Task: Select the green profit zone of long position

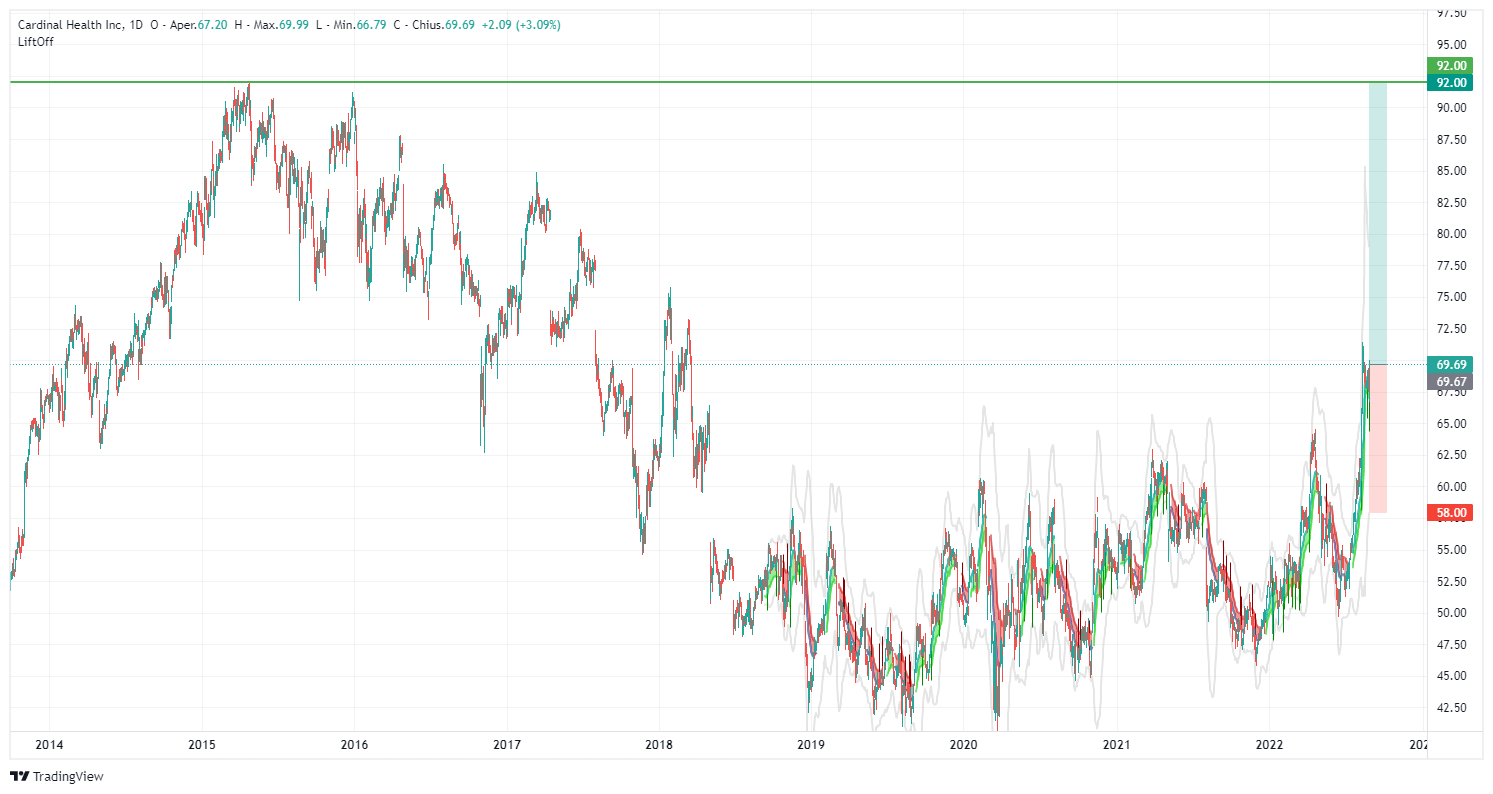Action: (x=1378, y=223)
